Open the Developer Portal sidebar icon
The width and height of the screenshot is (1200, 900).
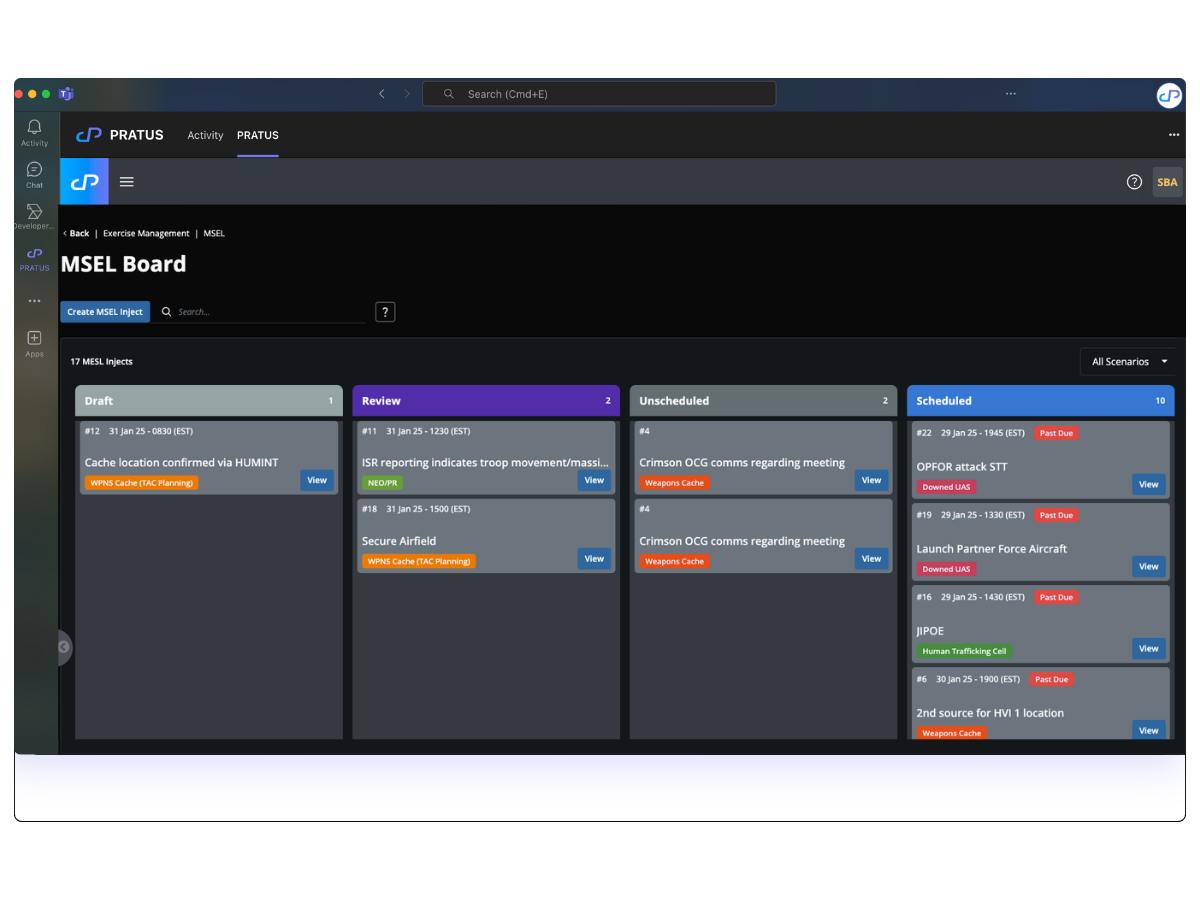coord(34,216)
